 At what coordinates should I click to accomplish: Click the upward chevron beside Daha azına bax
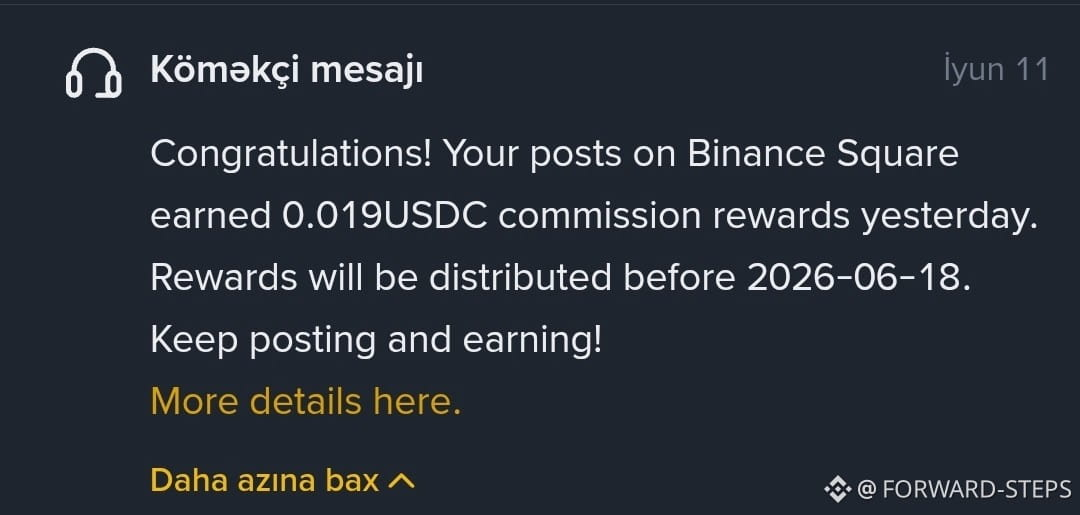click(402, 481)
